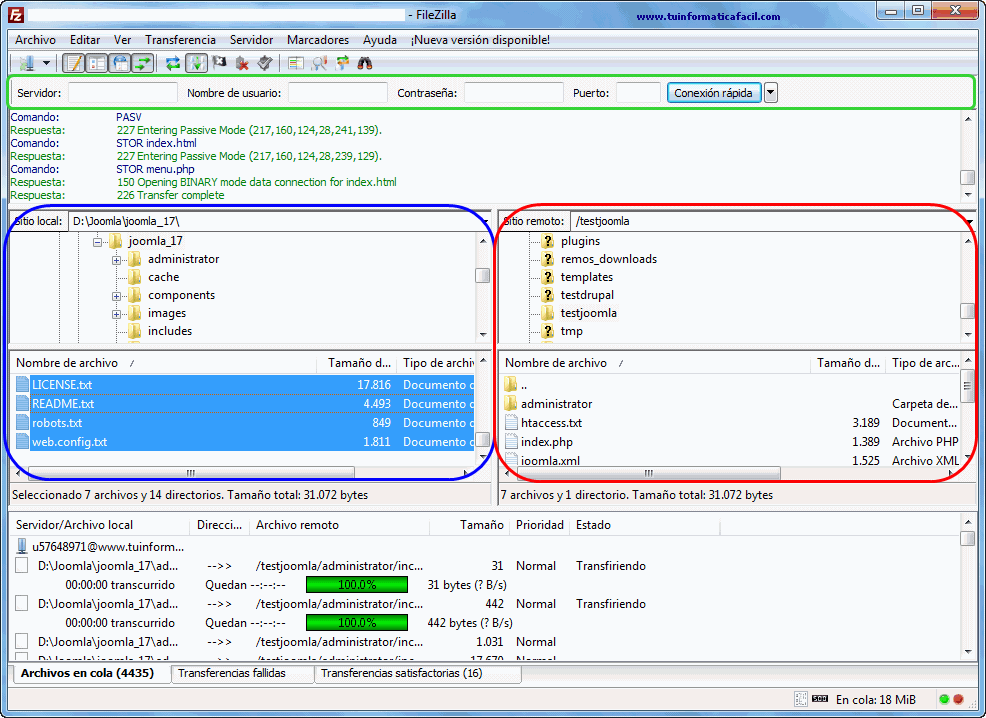Toggle the remote directory tree display
986x718 pixels.
pyautogui.click(x=119, y=63)
